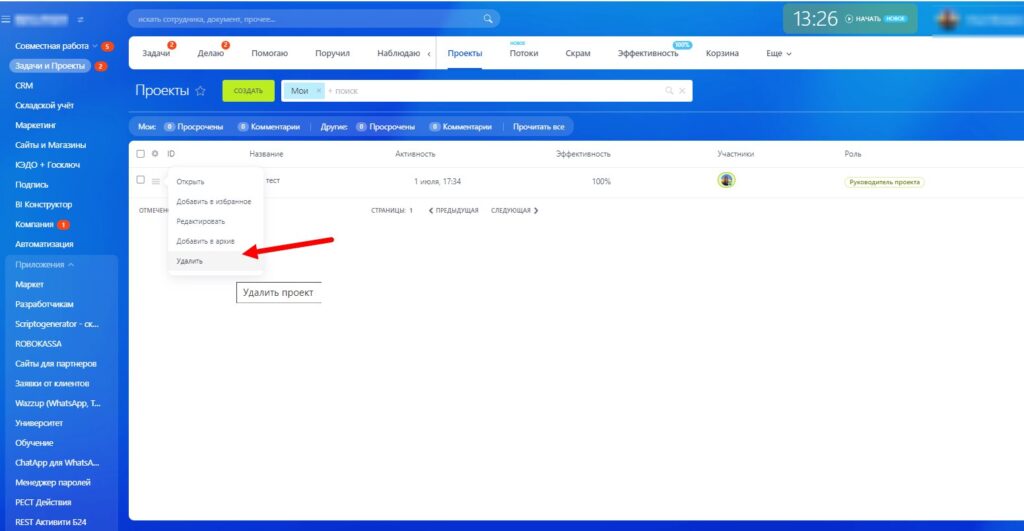Click the user profile avatar at top right
Screen dimensions: 1024x531
point(948,20)
